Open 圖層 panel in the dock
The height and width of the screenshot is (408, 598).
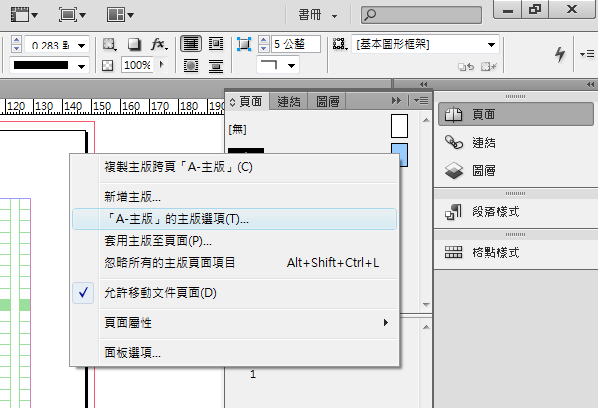pyautogui.click(x=516, y=170)
